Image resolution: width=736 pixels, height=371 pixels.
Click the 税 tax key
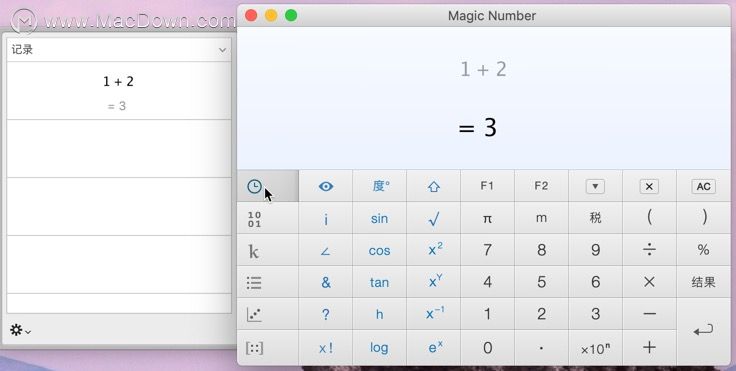point(595,218)
